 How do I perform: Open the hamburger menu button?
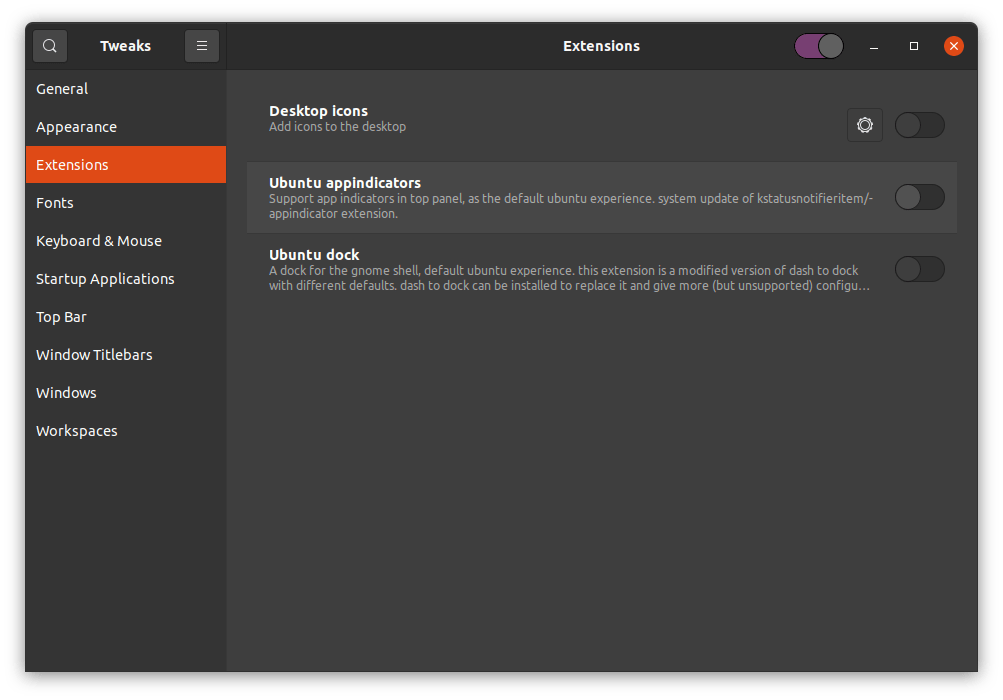tap(201, 46)
